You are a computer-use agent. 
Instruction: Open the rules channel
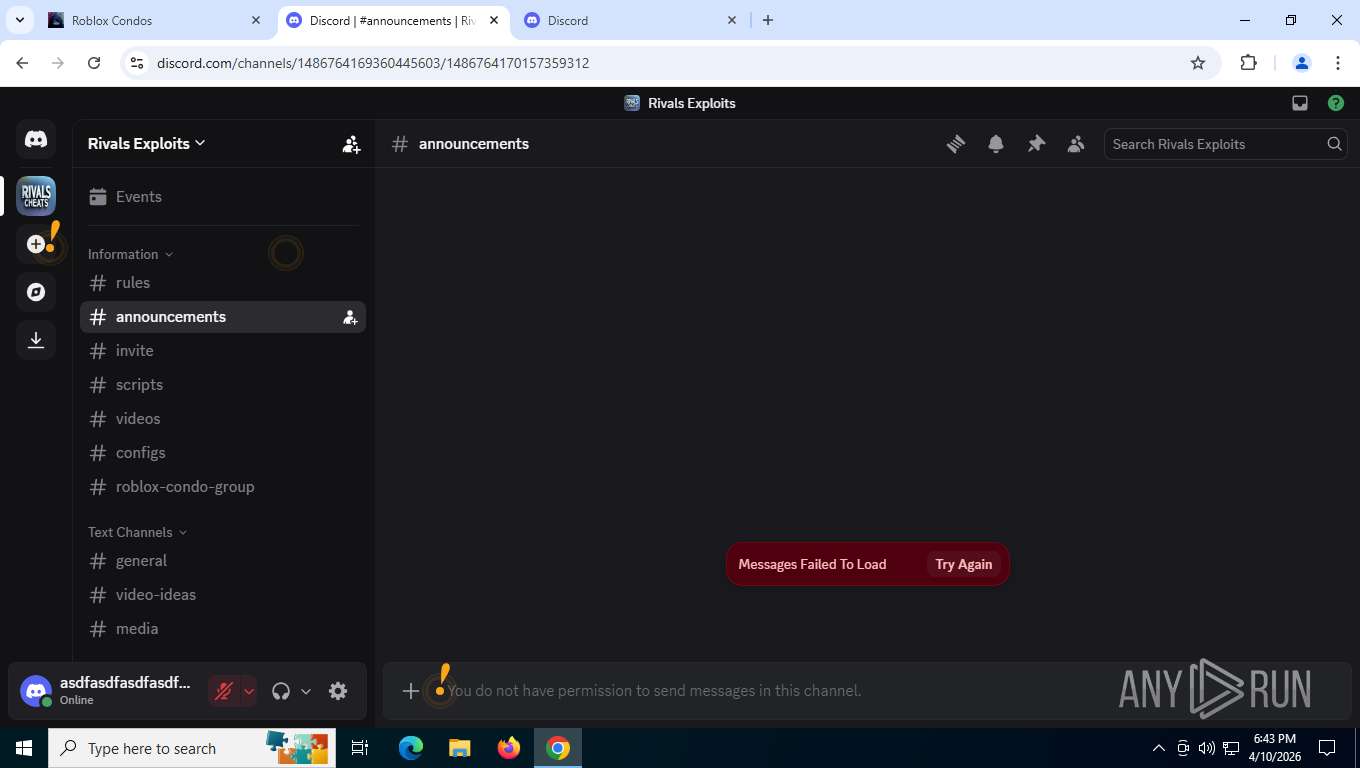click(x=223, y=283)
